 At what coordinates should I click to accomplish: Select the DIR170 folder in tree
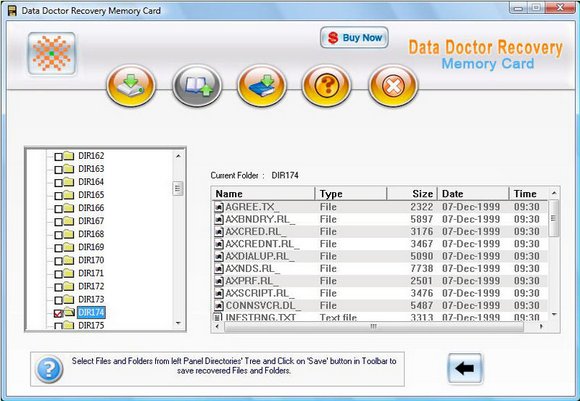[x=91, y=260]
